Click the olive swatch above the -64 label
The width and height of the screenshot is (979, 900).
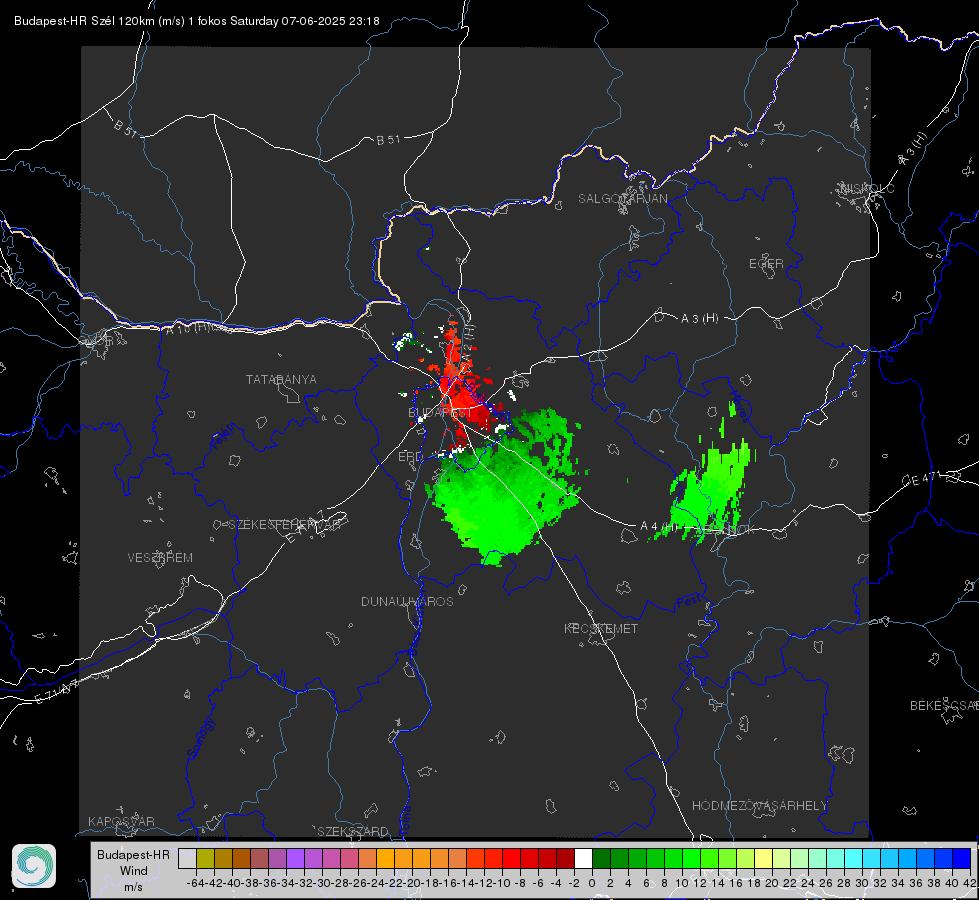[205, 858]
